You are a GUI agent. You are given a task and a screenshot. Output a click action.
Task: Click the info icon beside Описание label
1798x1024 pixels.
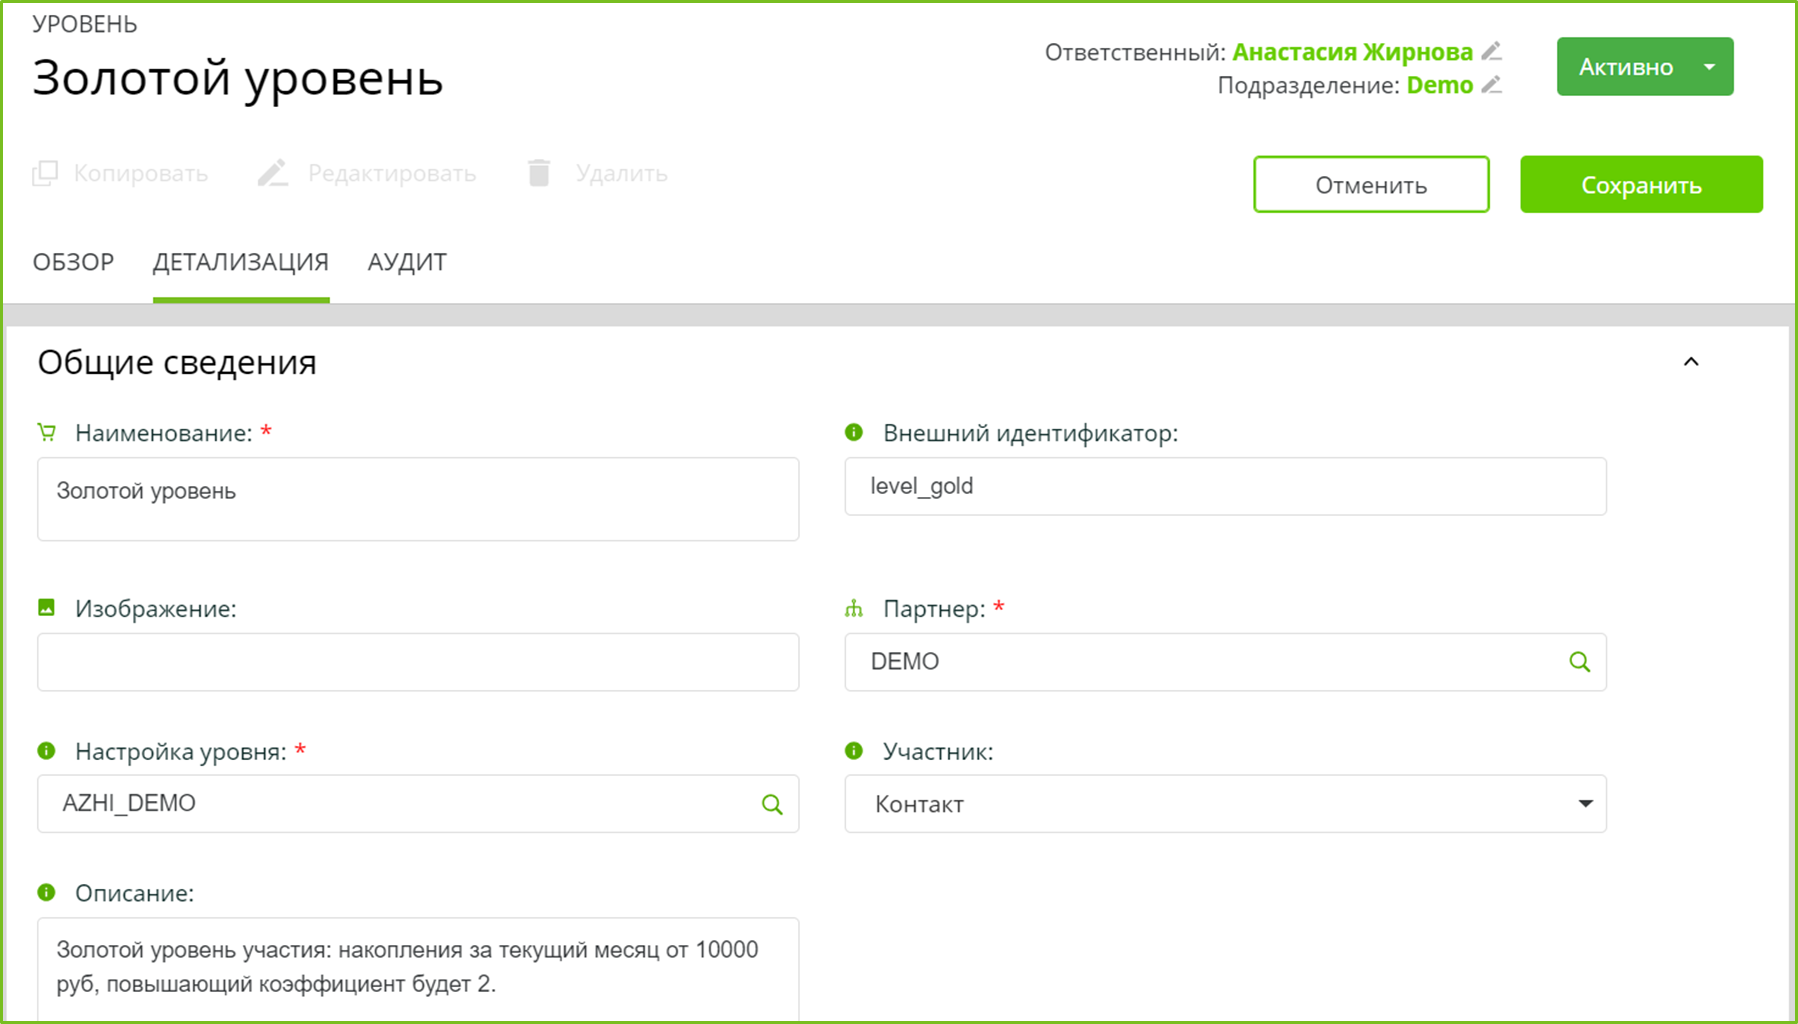(46, 892)
